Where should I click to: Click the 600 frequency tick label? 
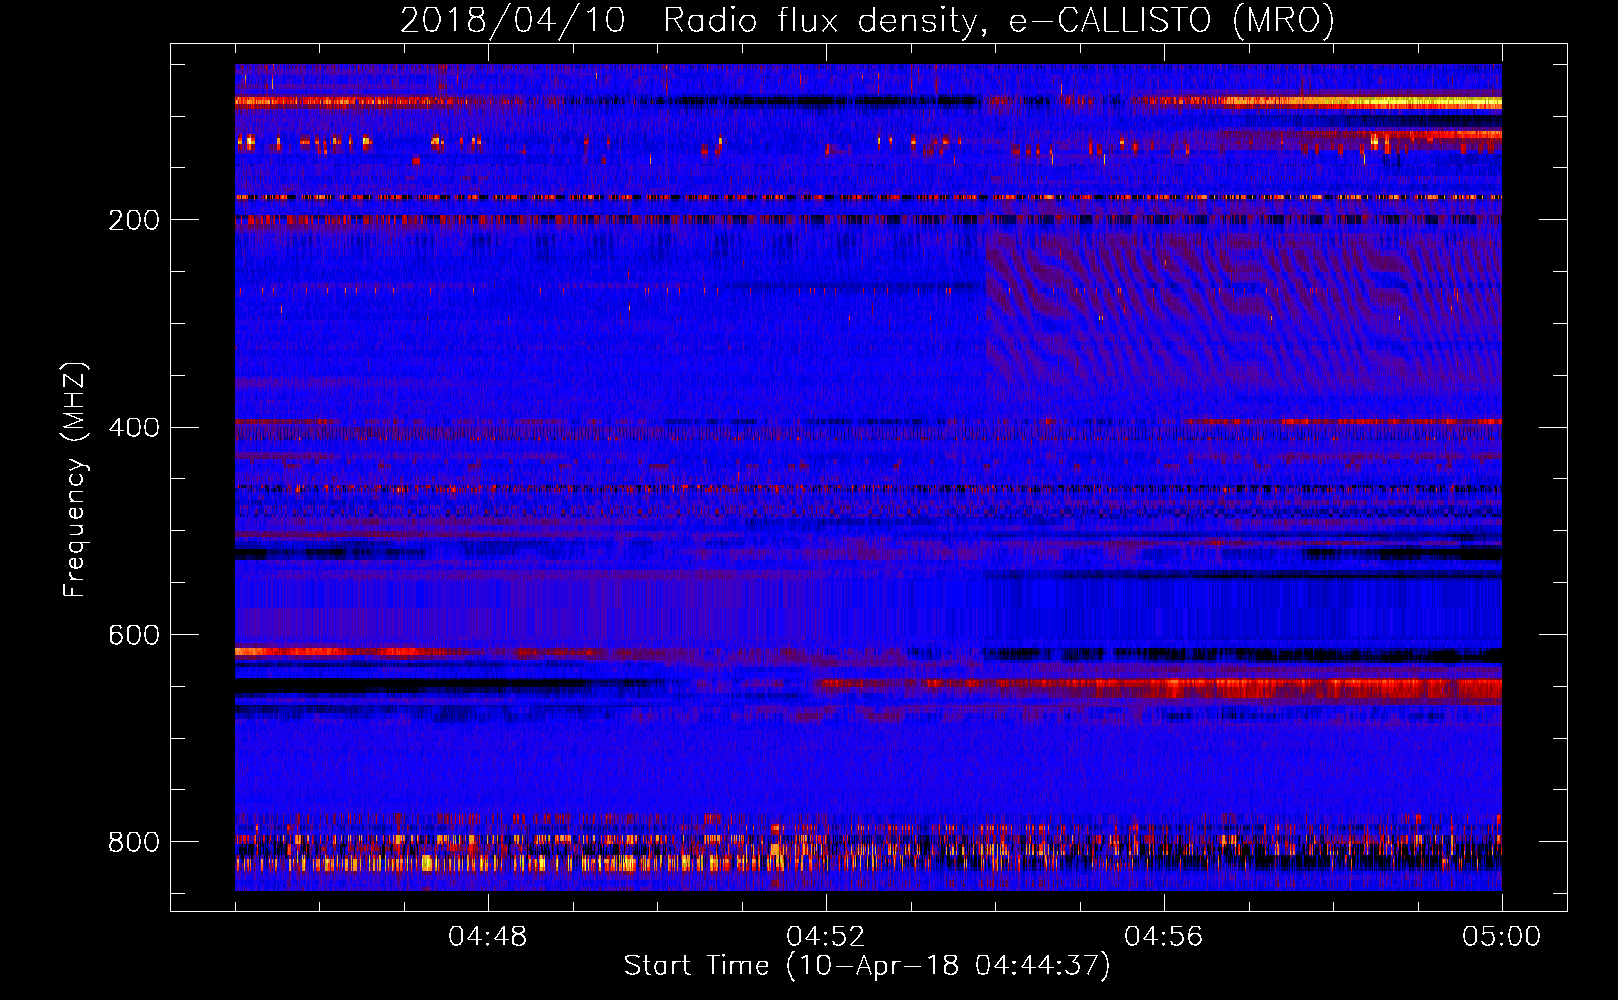coord(133,636)
